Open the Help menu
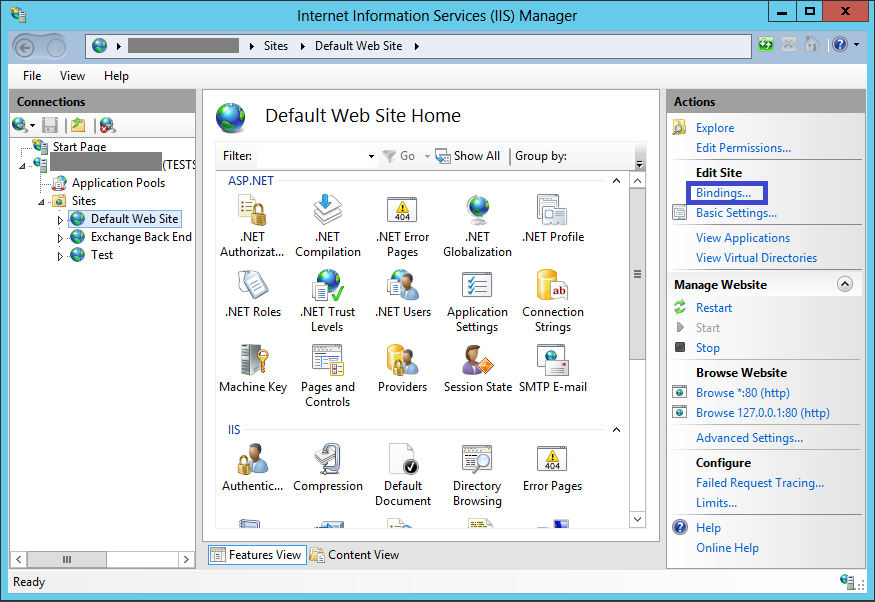This screenshot has width=875, height=602. [x=116, y=76]
